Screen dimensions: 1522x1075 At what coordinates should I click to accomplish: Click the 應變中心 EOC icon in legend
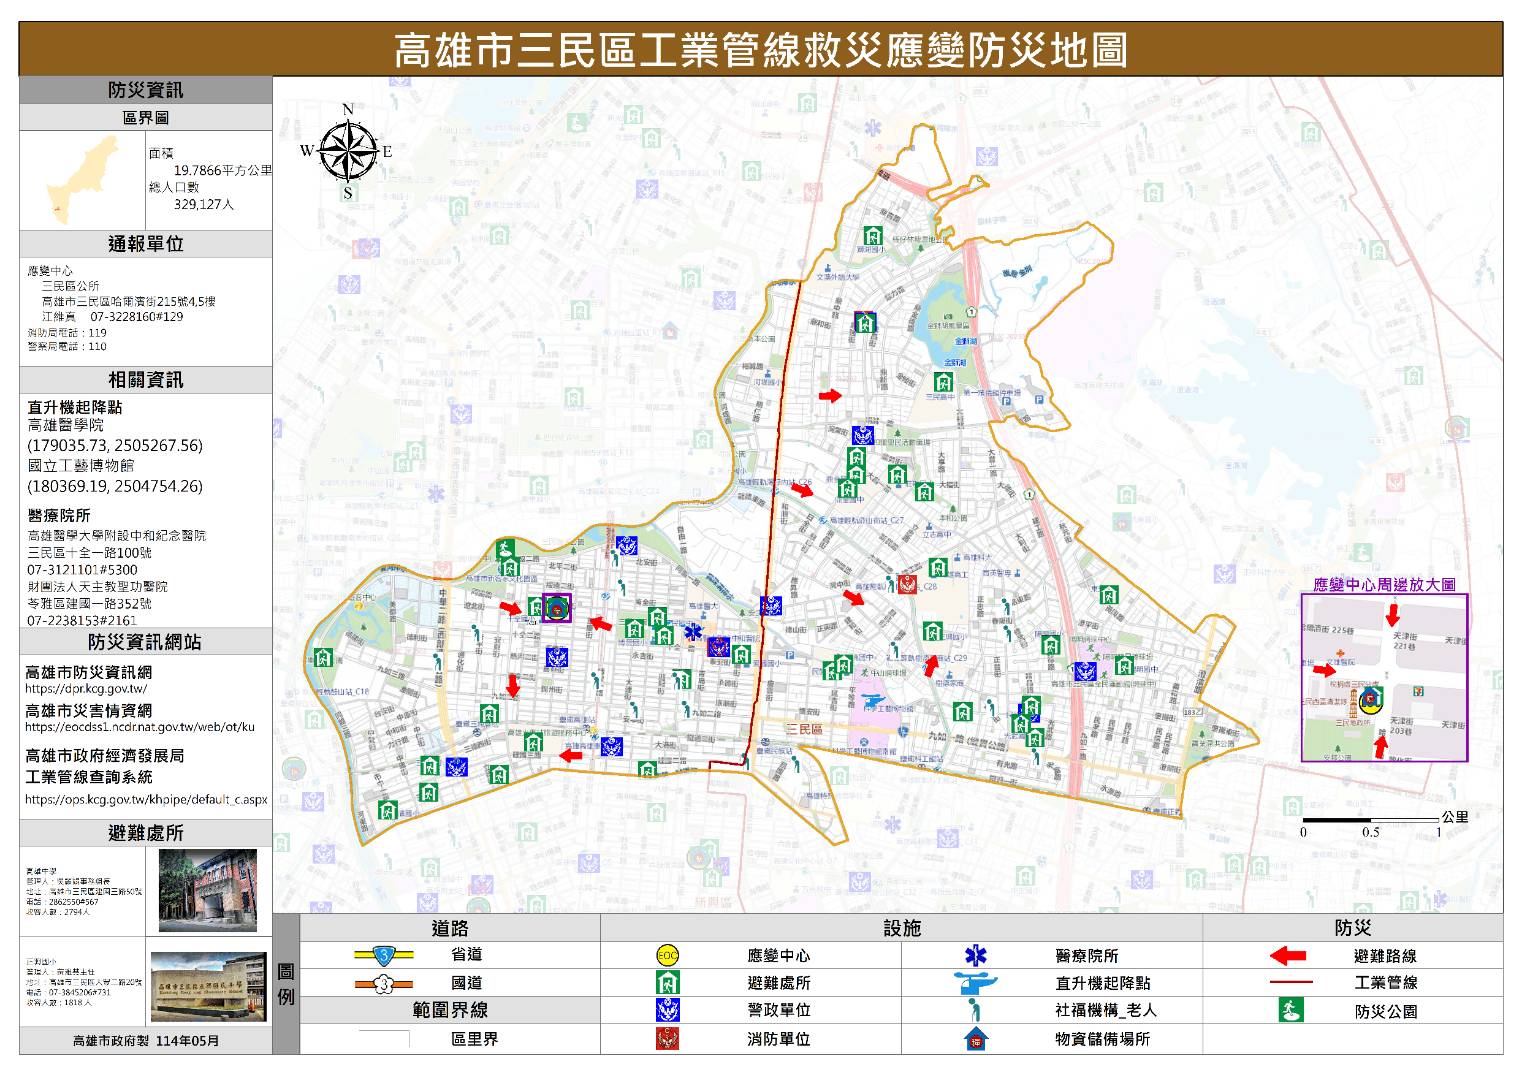(667, 956)
